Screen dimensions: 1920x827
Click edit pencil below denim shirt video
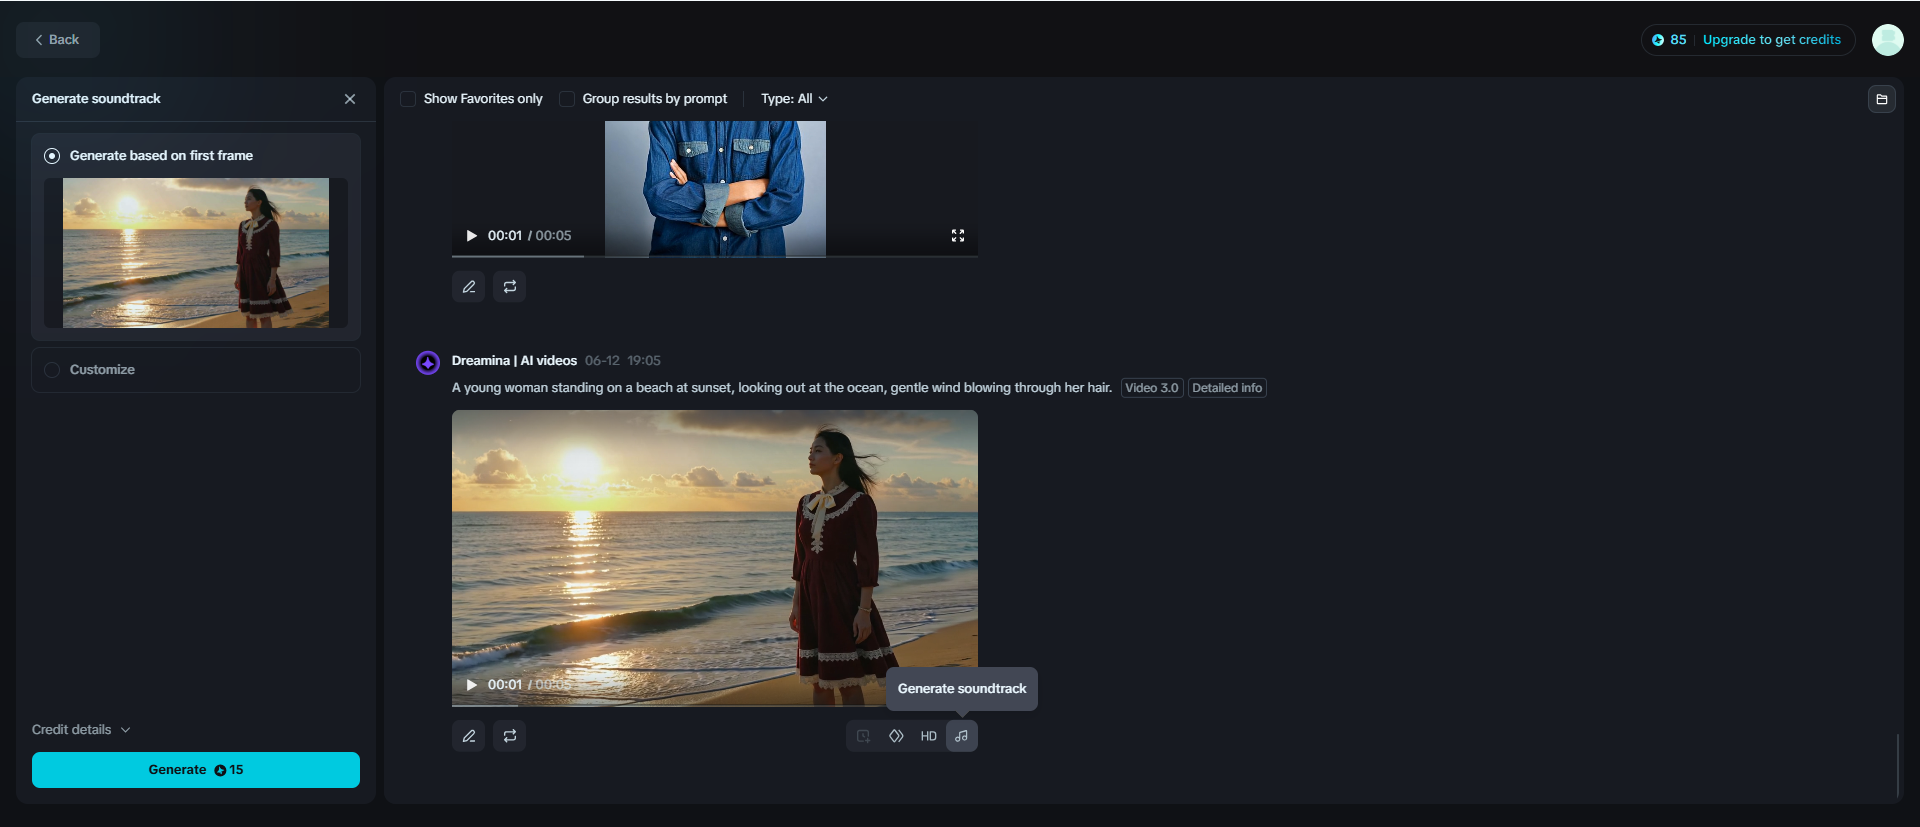click(469, 287)
